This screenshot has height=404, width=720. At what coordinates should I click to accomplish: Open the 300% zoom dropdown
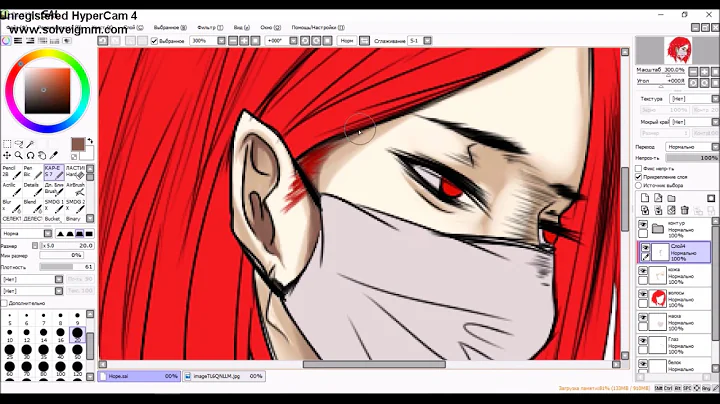221,41
